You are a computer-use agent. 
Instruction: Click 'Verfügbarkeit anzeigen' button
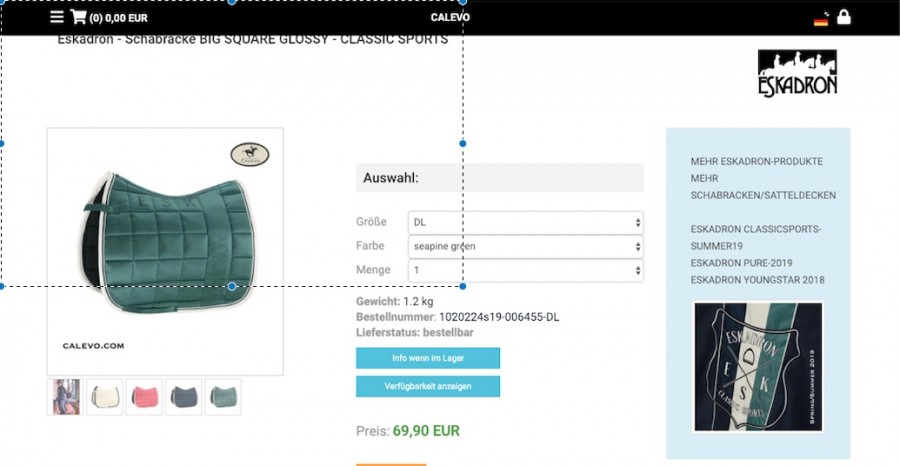[428, 386]
